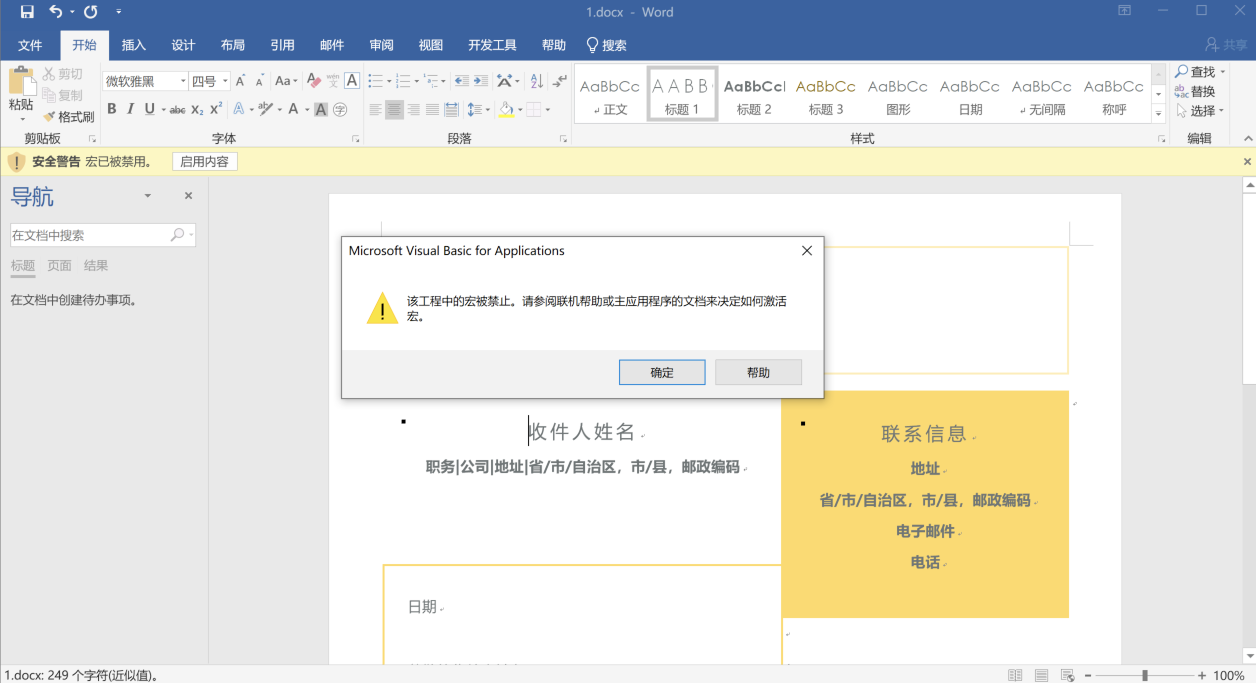Sort text with the A-Z sort icon
This screenshot has width=1256, height=683.
pyautogui.click(x=536, y=81)
